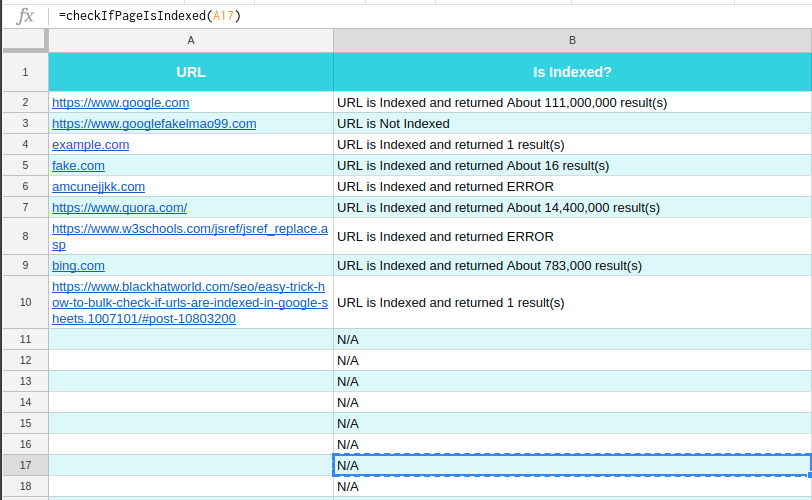Select cell 'About 14,400,000 result(s)'
Image resolution: width=812 pixels, height=500 pixels.
coord(572,208)
